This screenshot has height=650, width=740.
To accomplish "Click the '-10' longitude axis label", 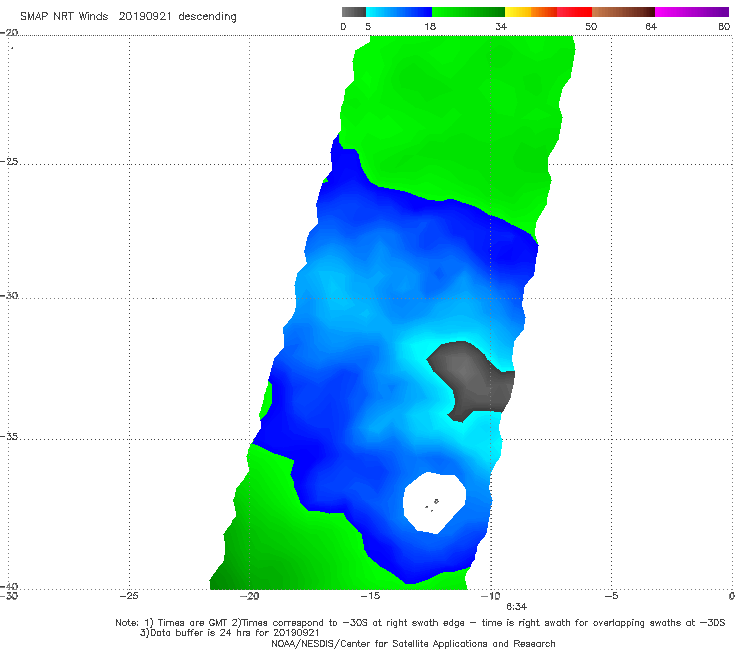I will pos(490,596).
